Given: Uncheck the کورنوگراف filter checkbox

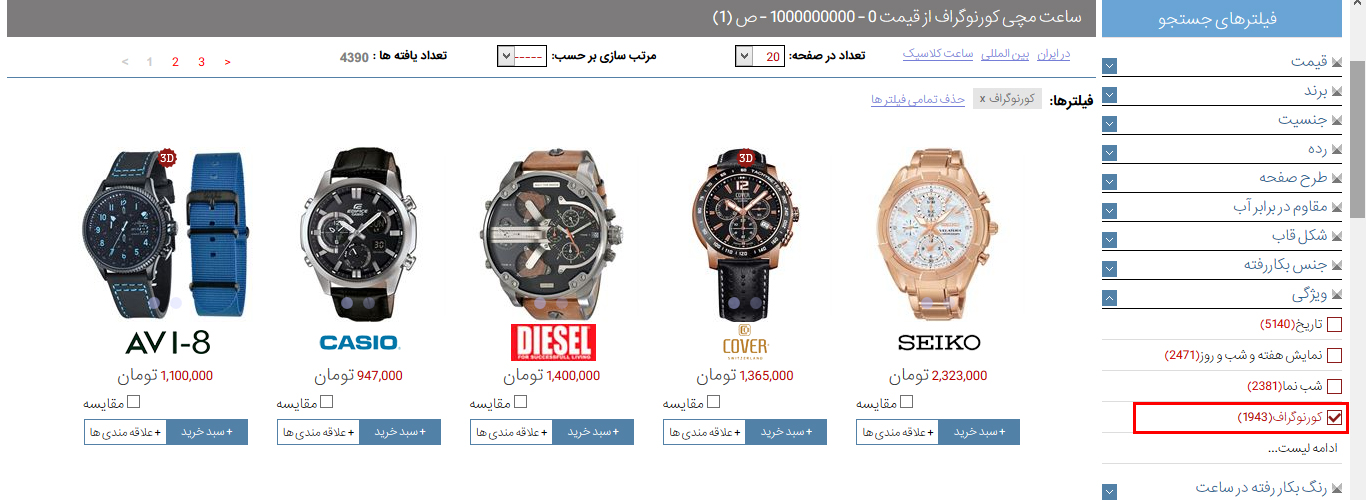Looking at the screenshot, I should click(1334, 417).
